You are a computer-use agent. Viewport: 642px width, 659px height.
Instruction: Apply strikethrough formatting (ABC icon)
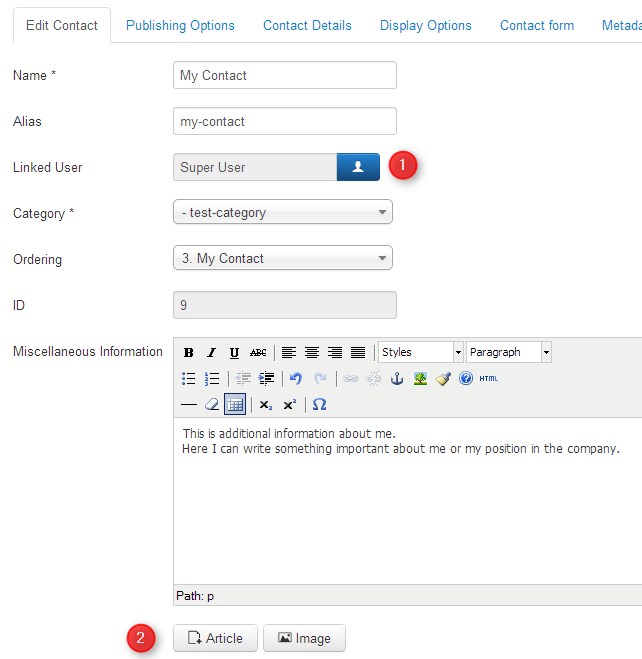click(x=258, y=352)
